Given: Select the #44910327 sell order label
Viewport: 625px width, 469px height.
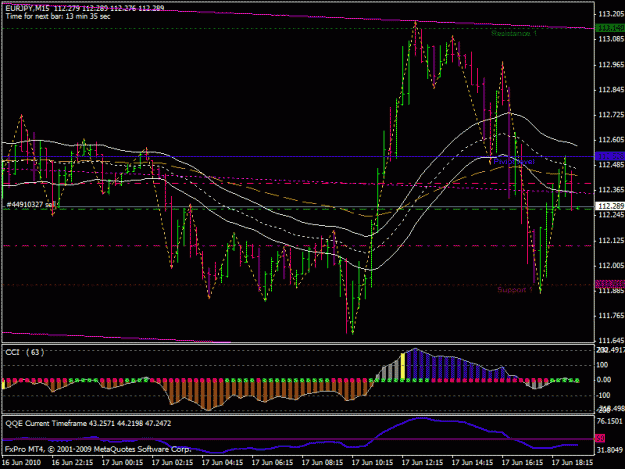Looking at the screenshot, I should point(31,204).
